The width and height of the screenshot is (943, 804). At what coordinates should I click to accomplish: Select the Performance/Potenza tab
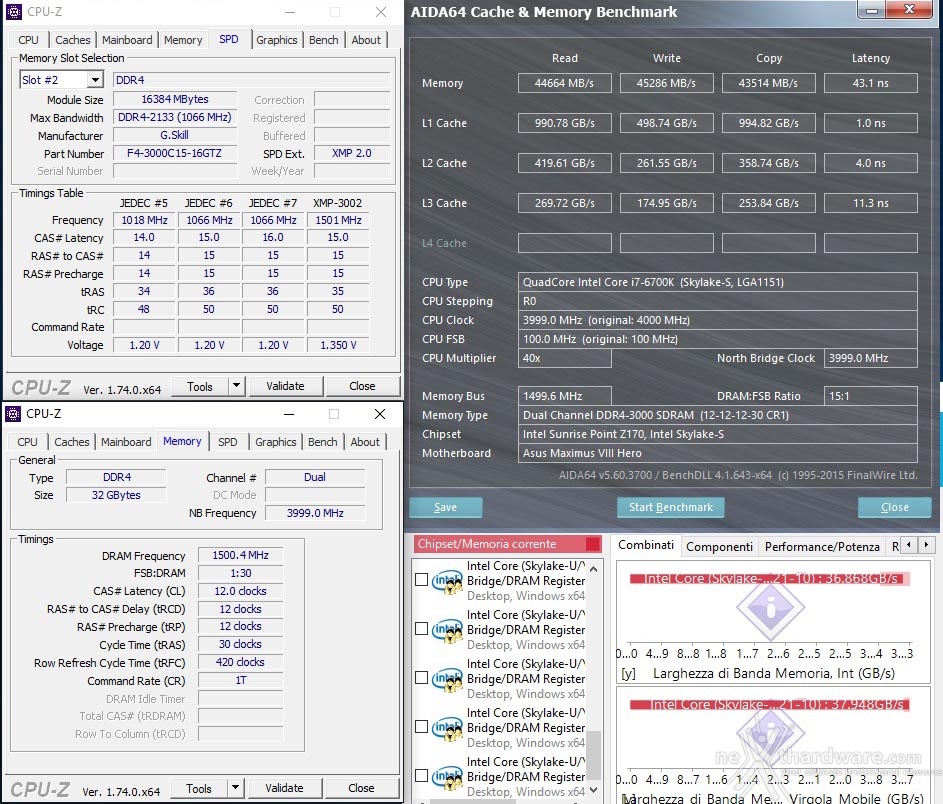(x=822, y=547)
